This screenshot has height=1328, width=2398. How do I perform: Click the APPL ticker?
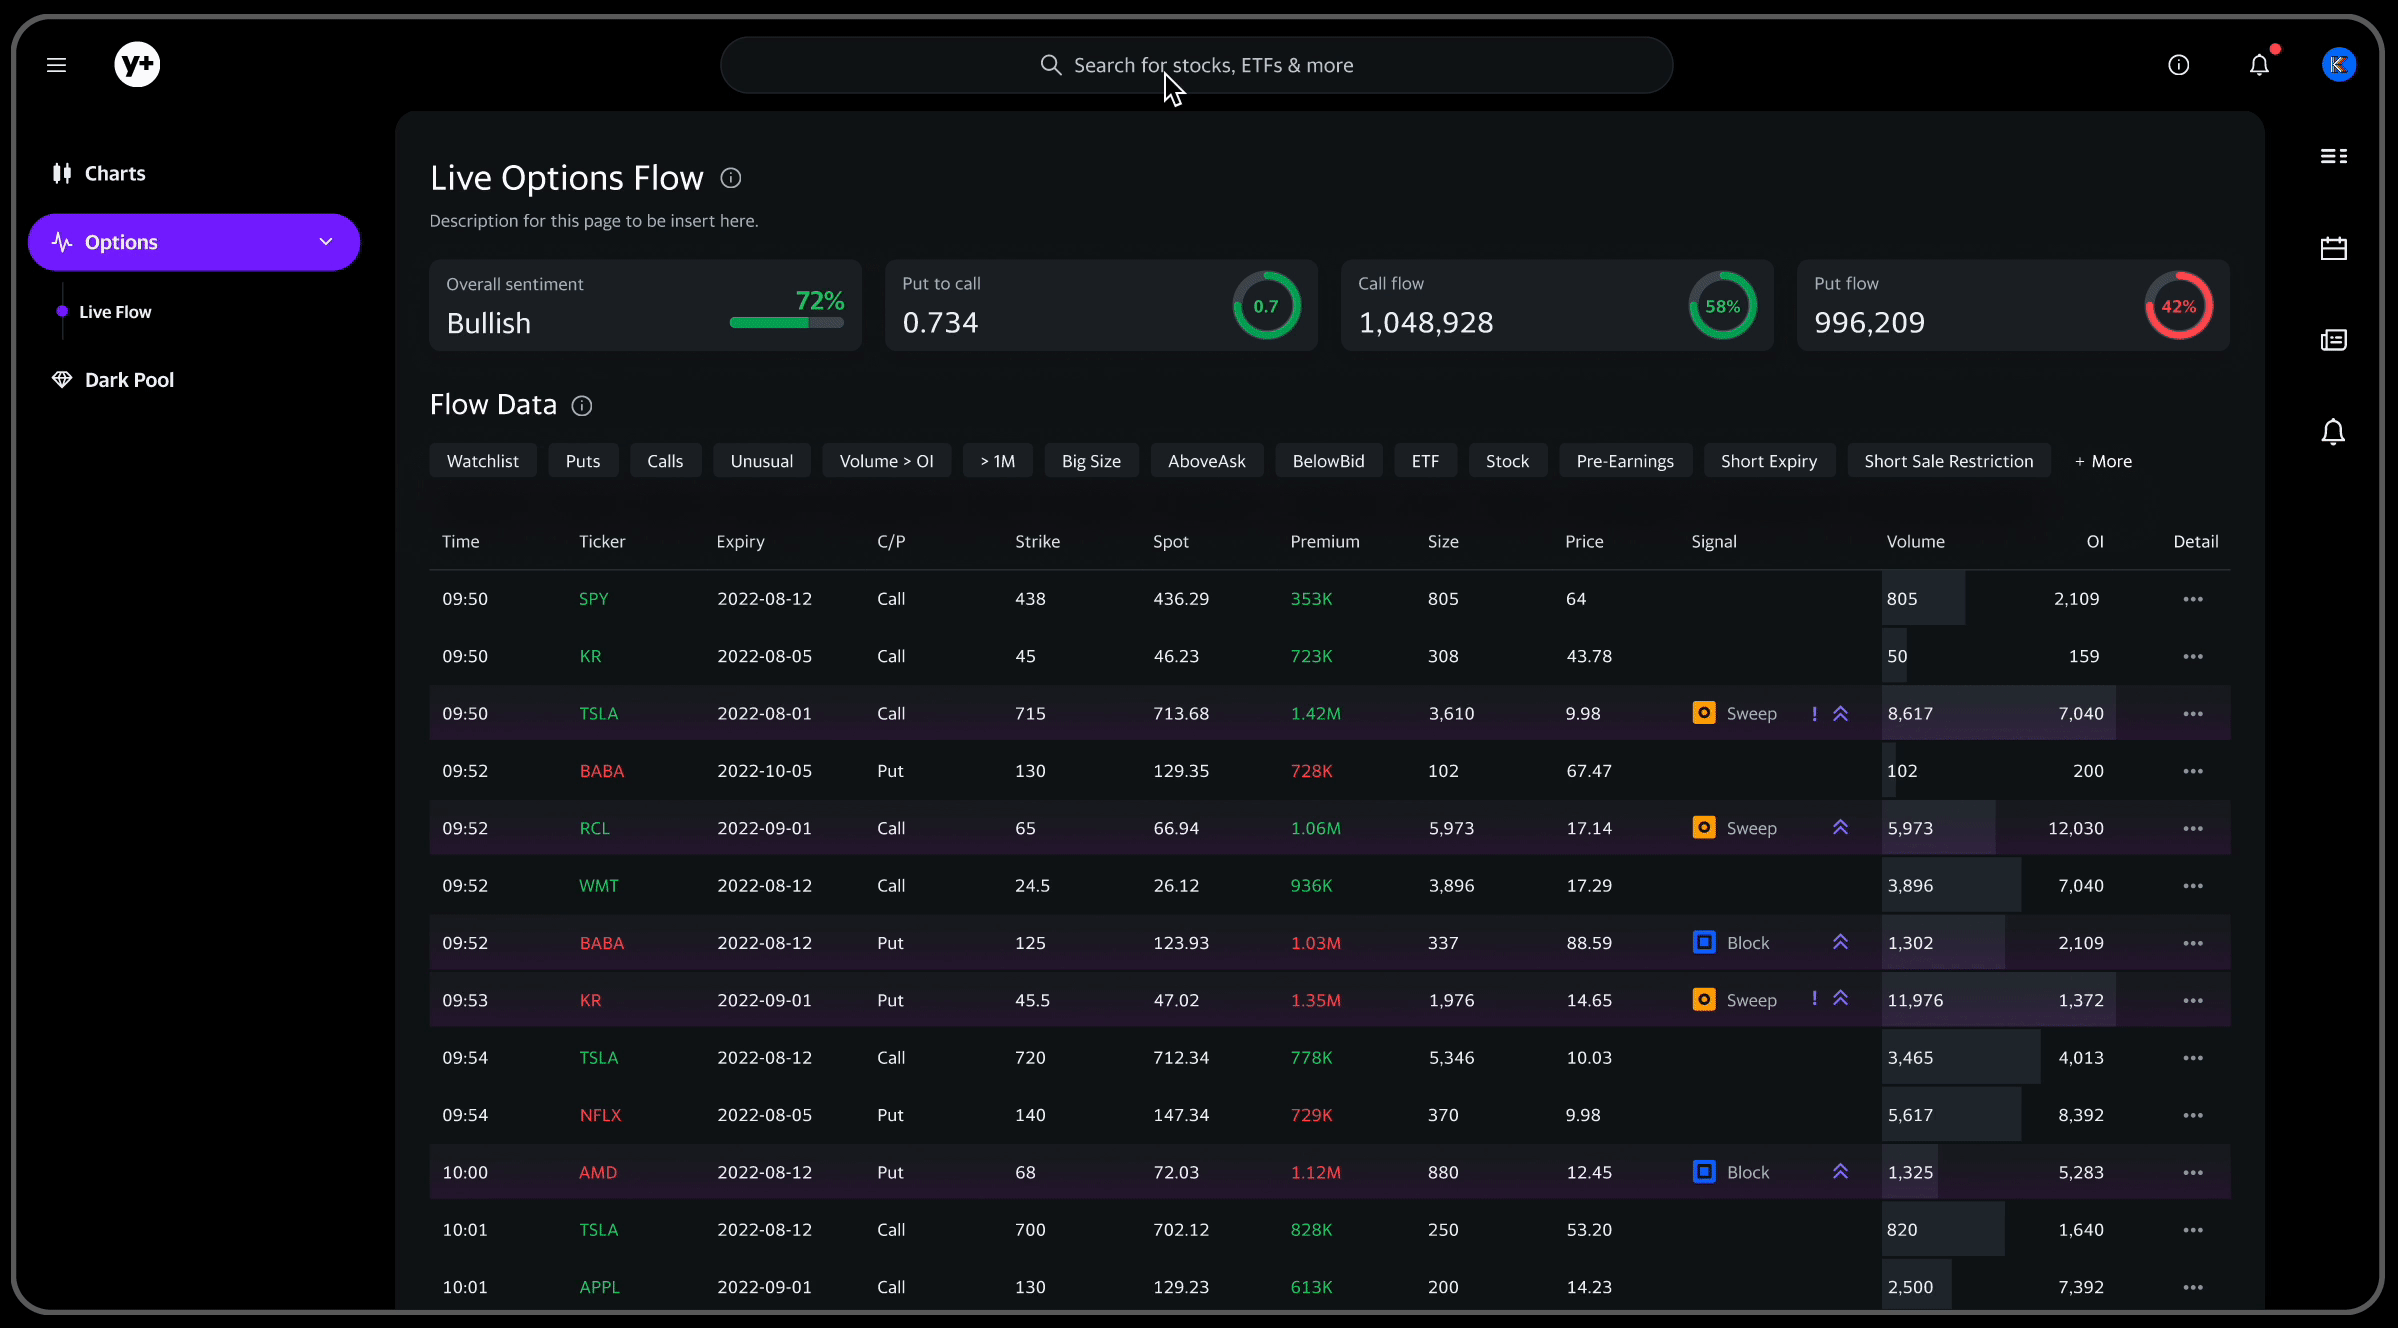click(x=600, y=1287)
